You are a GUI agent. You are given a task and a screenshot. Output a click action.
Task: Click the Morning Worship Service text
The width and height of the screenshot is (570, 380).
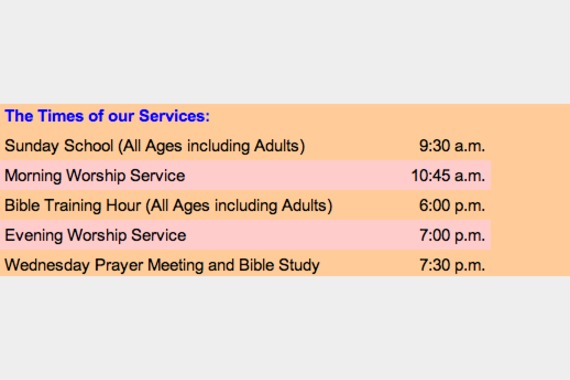[95, 176]
